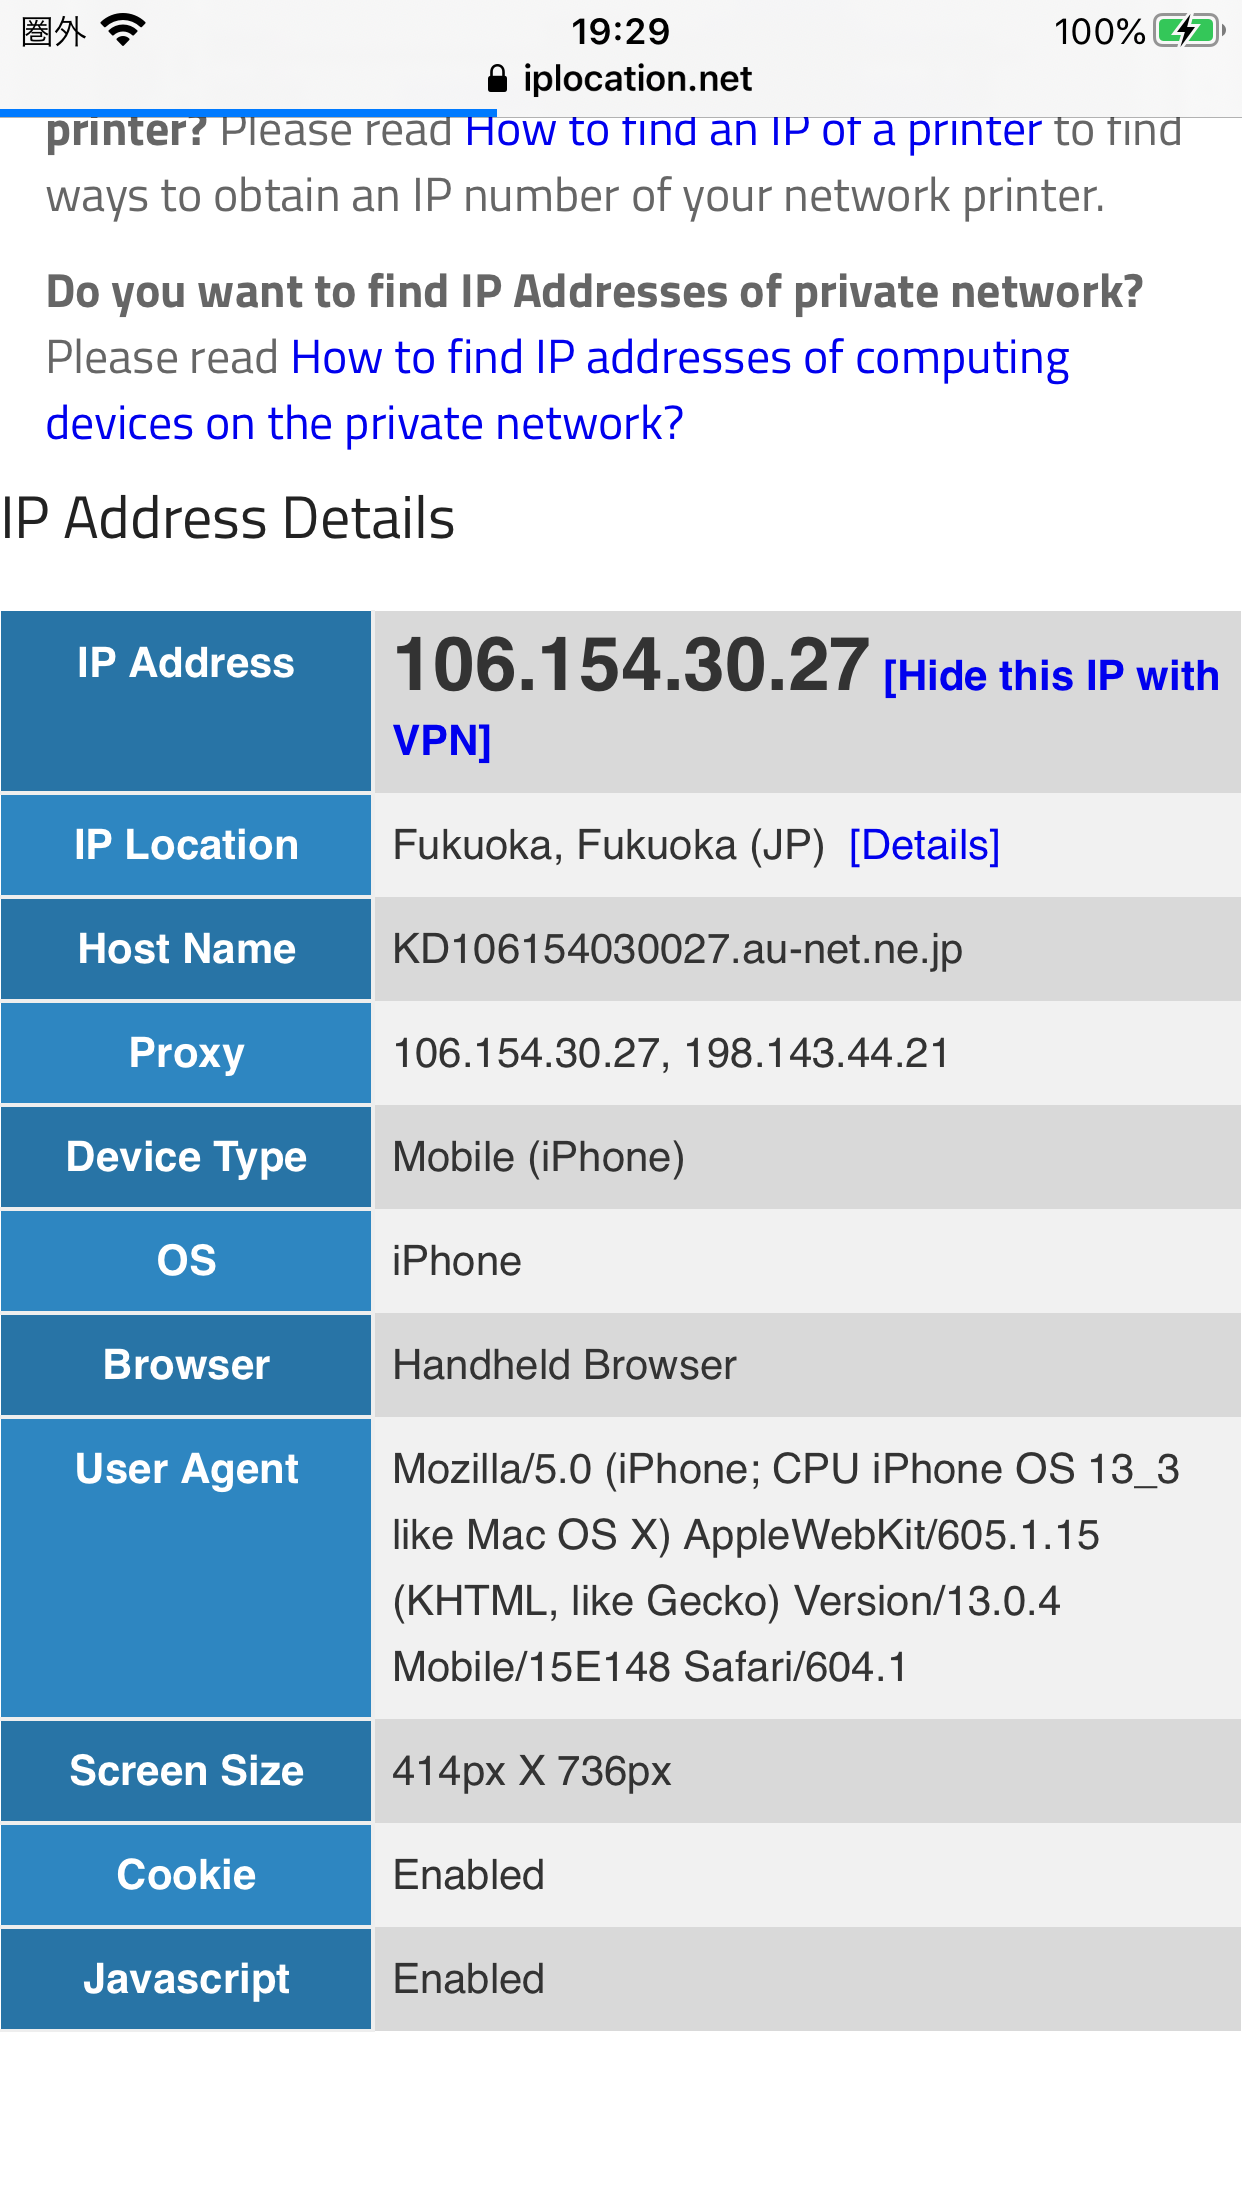
Task: Click the 'Hide this IP with VPN' link
Action: point(1050,677)
